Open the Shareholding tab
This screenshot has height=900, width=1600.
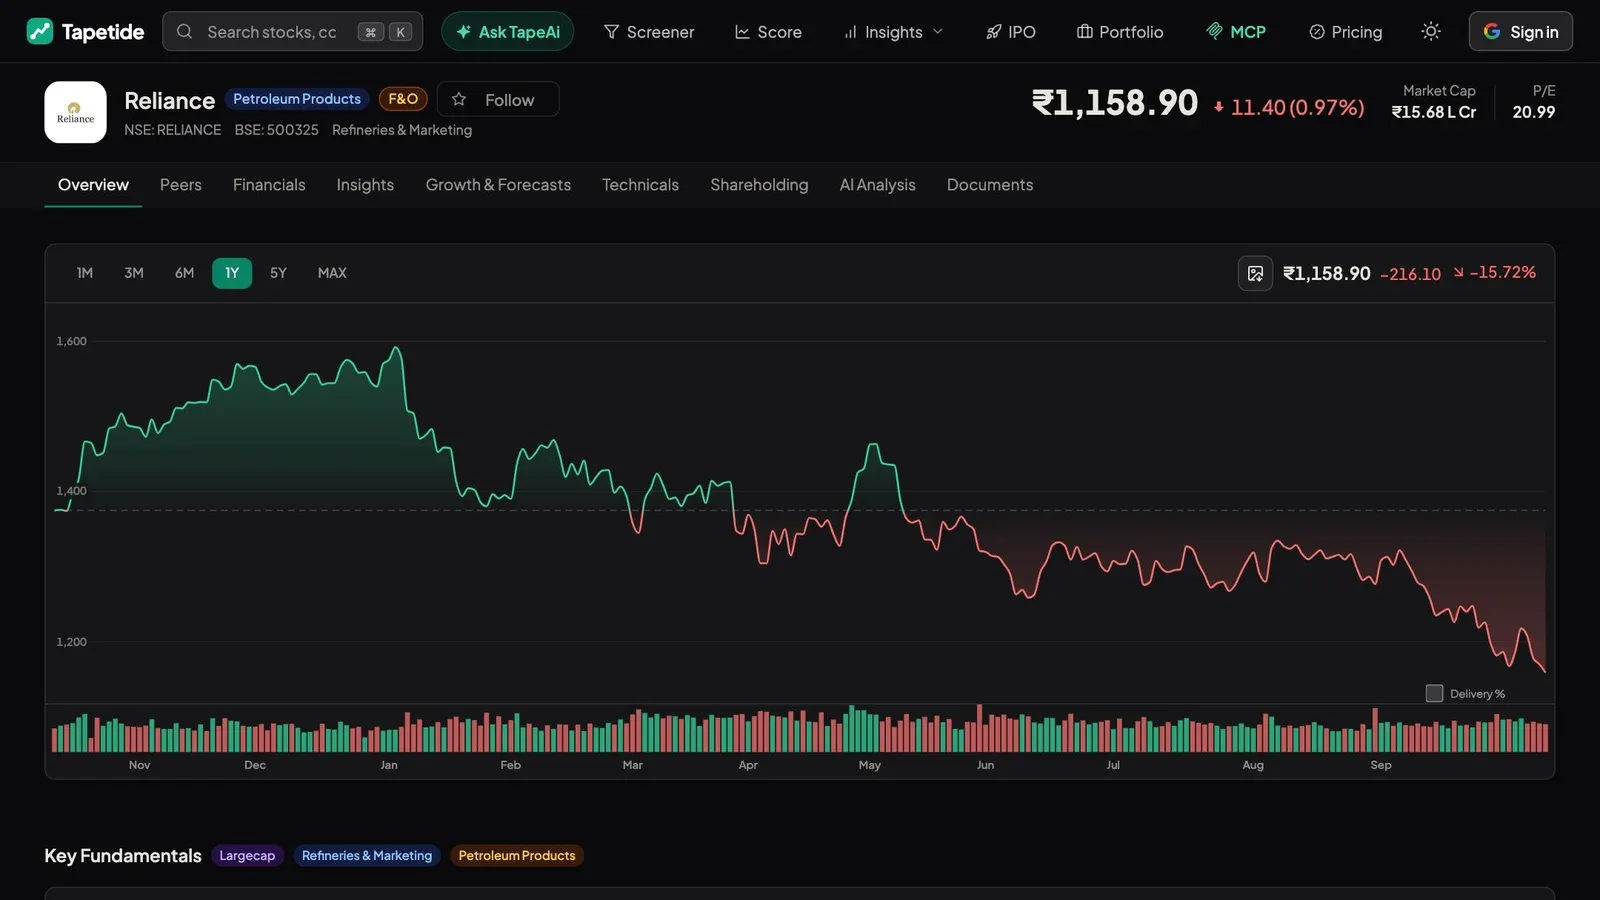click(759, 185)
